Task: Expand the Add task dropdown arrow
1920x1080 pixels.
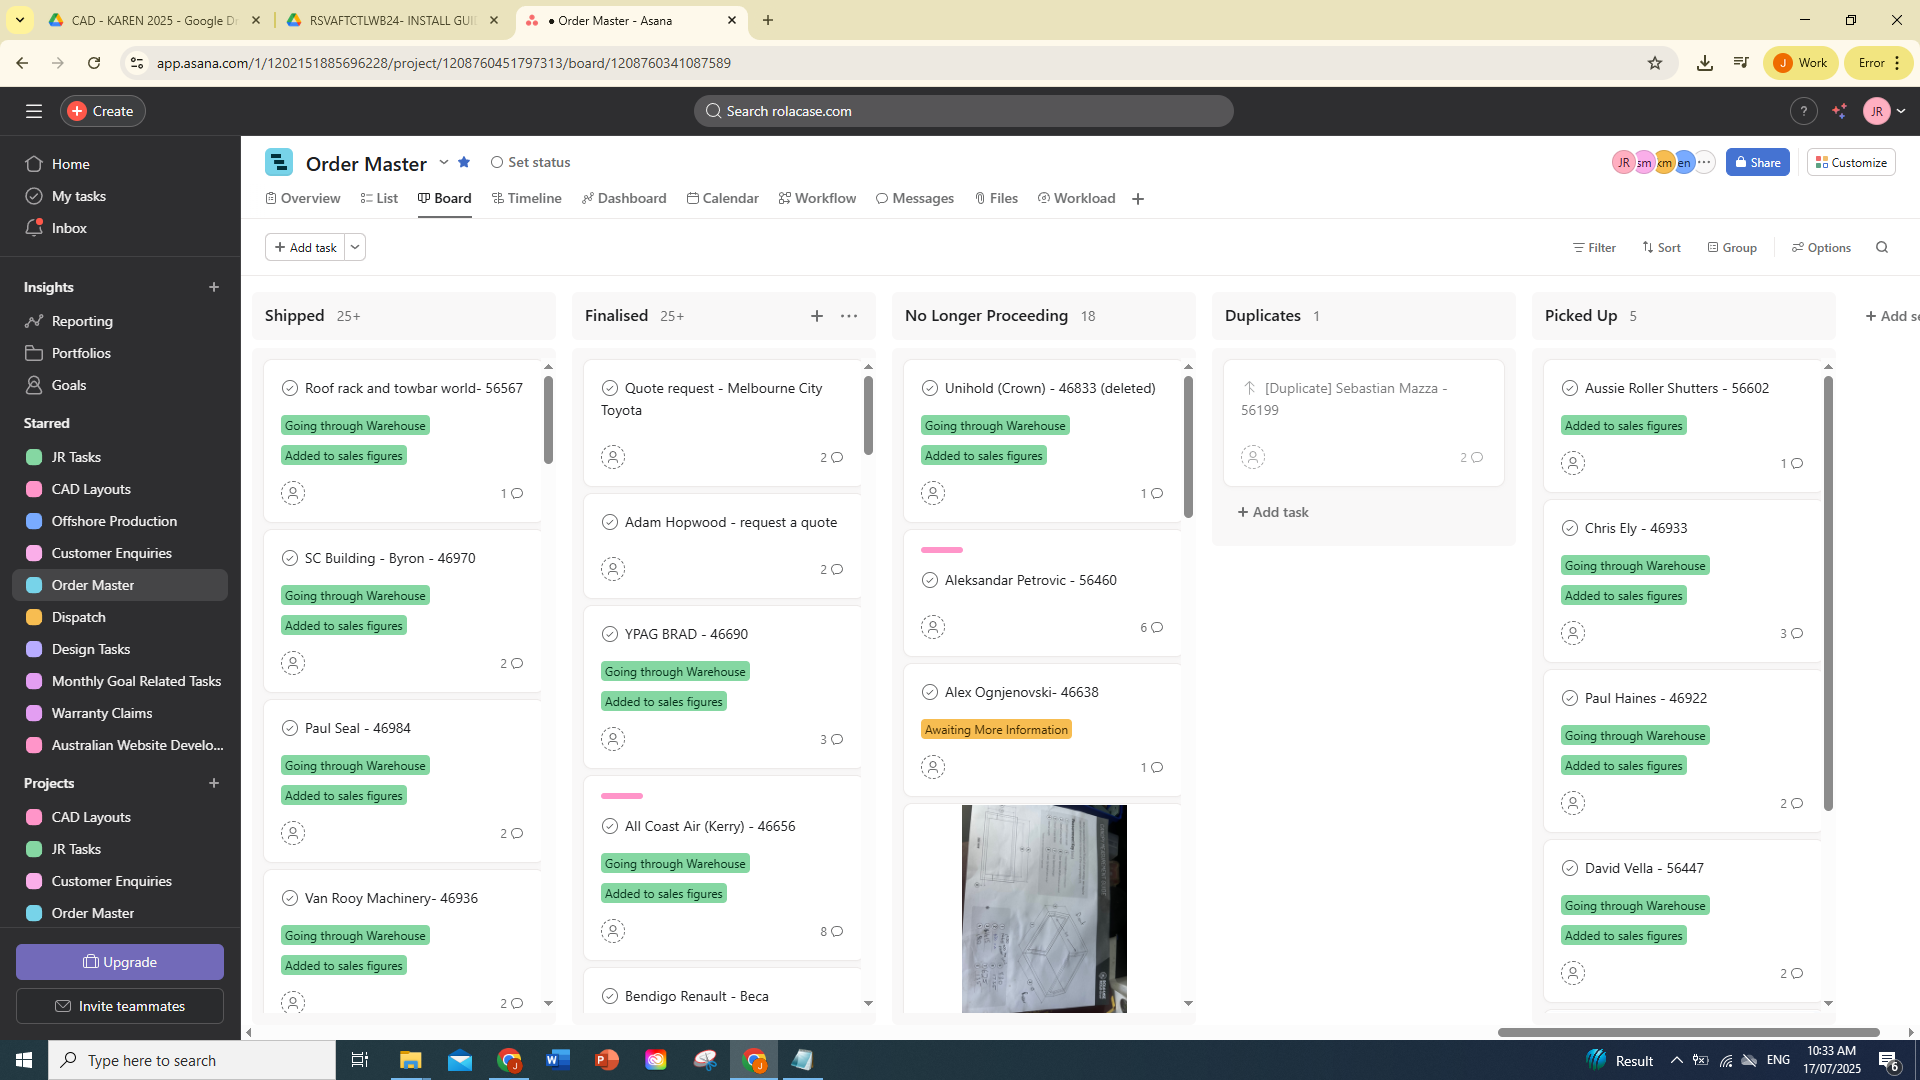Action: click(355, 247)
